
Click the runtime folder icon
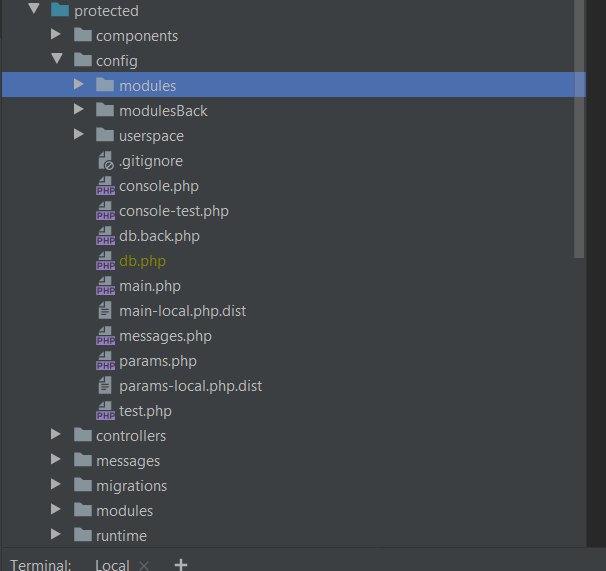(83, 535)
